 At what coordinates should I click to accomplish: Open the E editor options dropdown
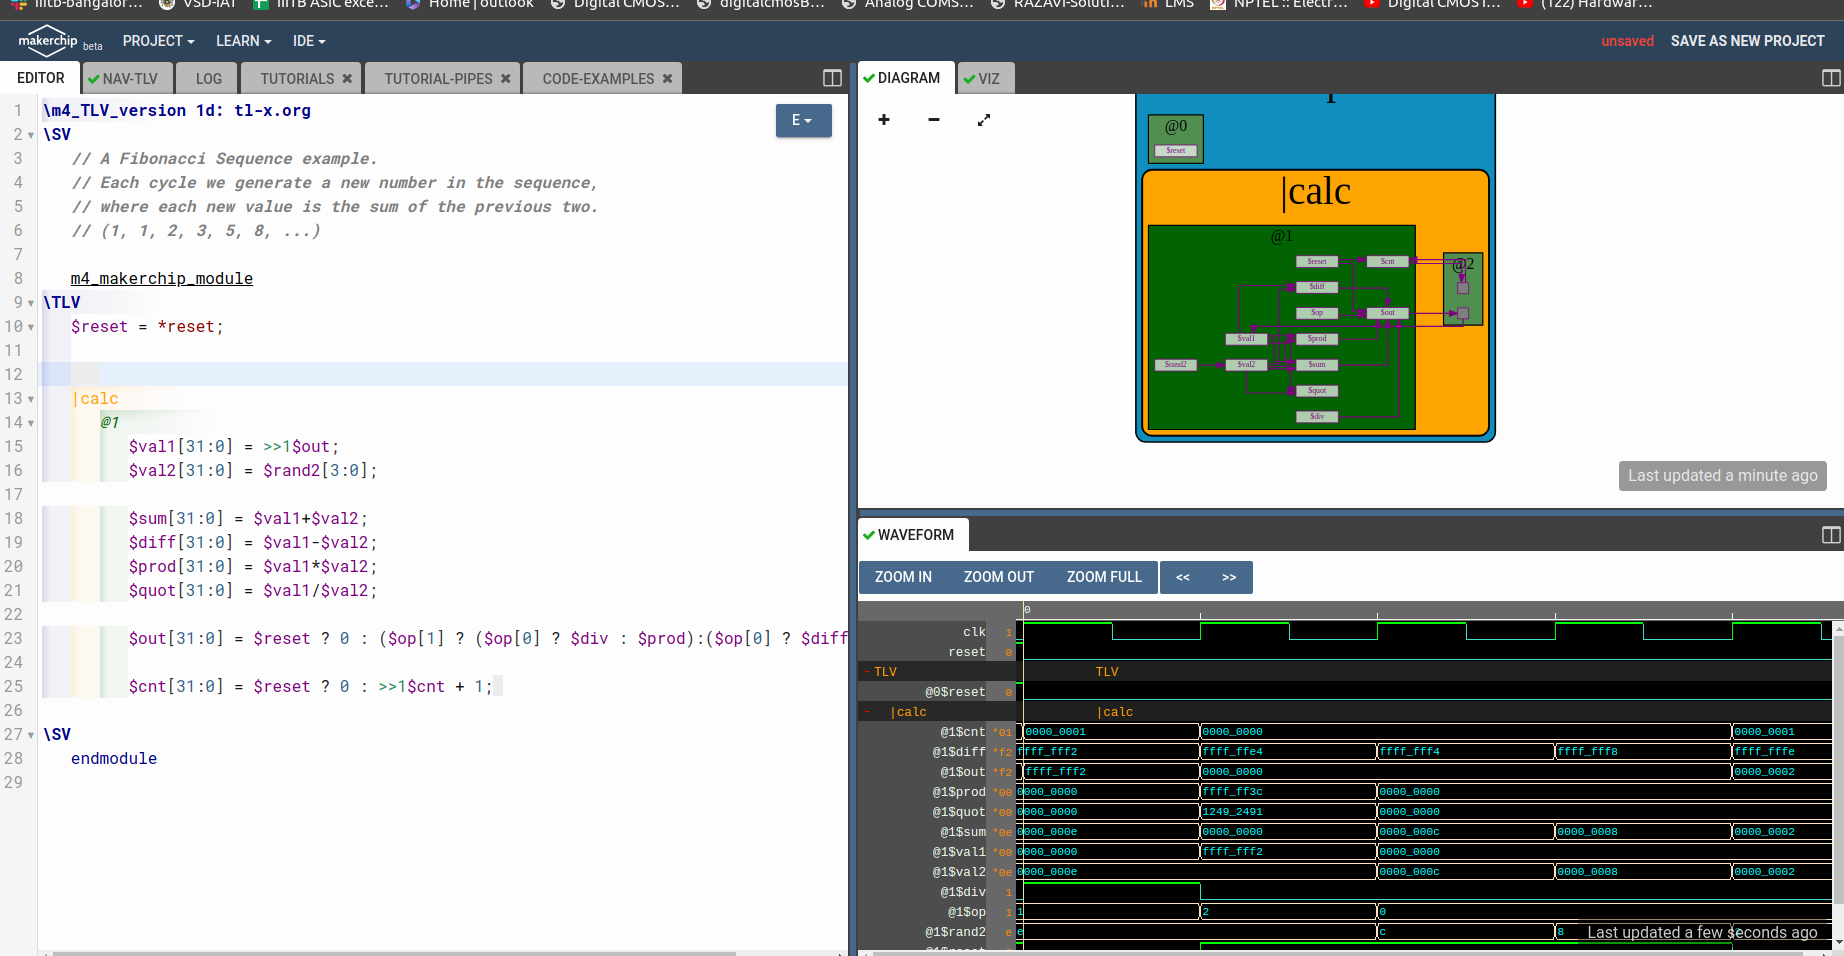point(803,120)
